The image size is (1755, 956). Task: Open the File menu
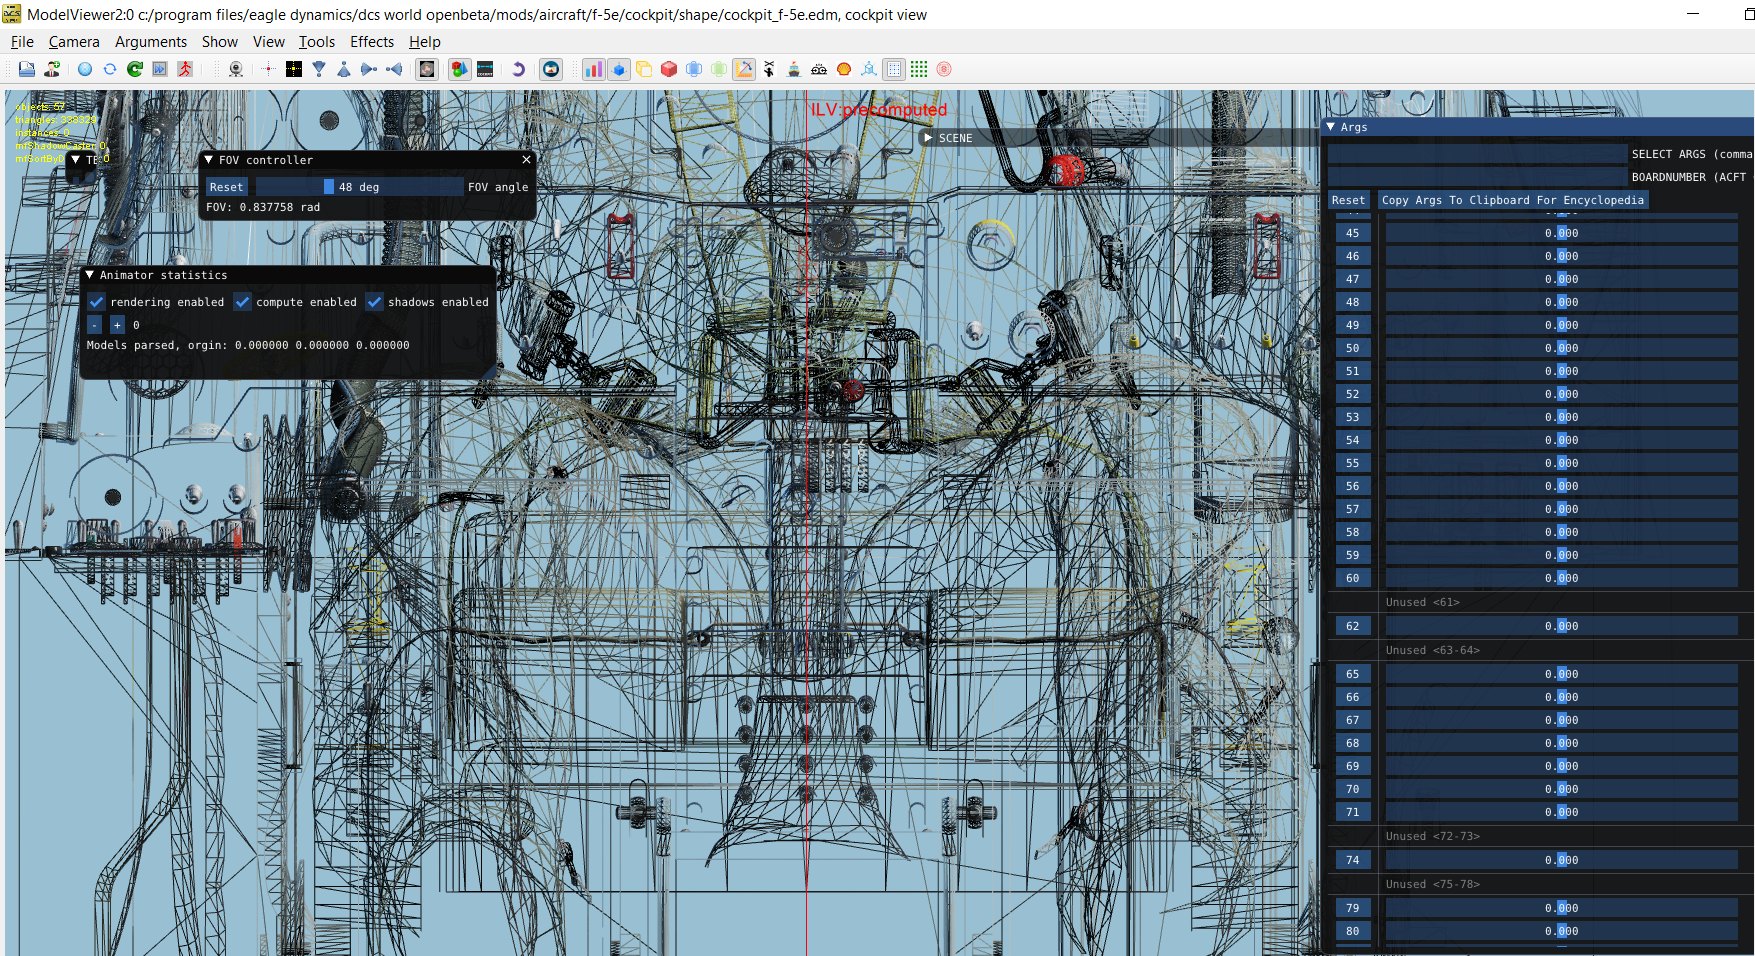click(x=22, y=41)
